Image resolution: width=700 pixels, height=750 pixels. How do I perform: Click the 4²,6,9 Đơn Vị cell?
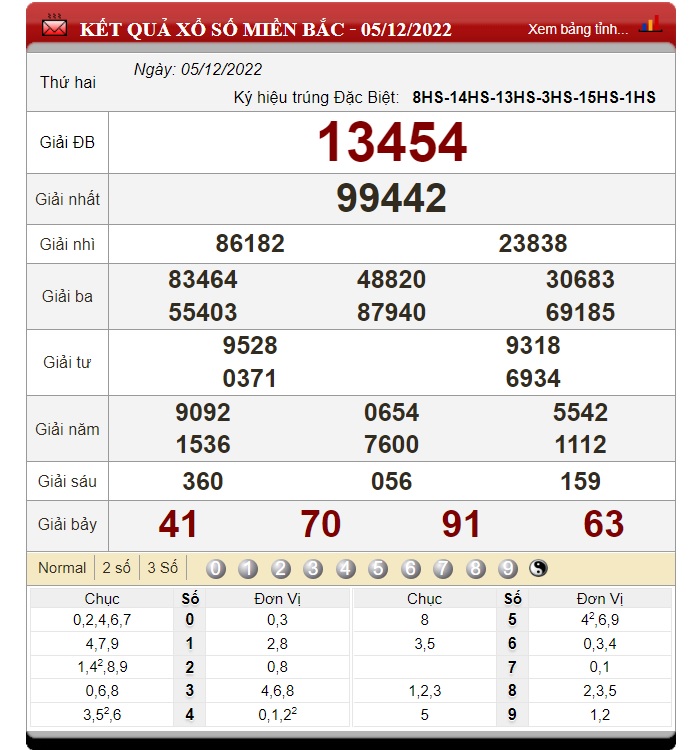click(x=600, y=620)
